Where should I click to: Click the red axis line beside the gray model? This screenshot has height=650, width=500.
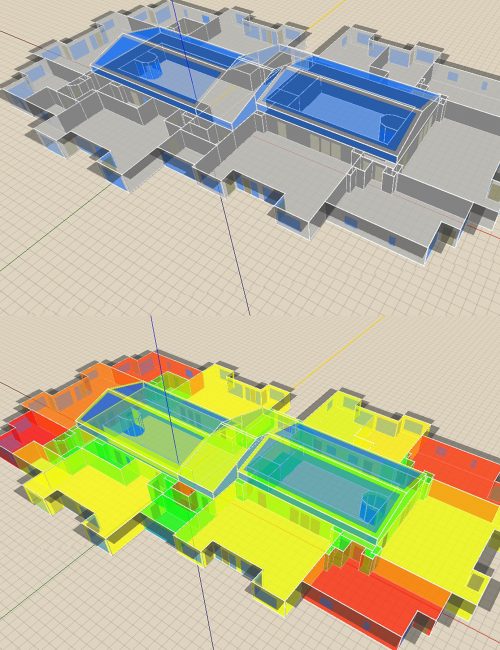[x=483, y=231]
